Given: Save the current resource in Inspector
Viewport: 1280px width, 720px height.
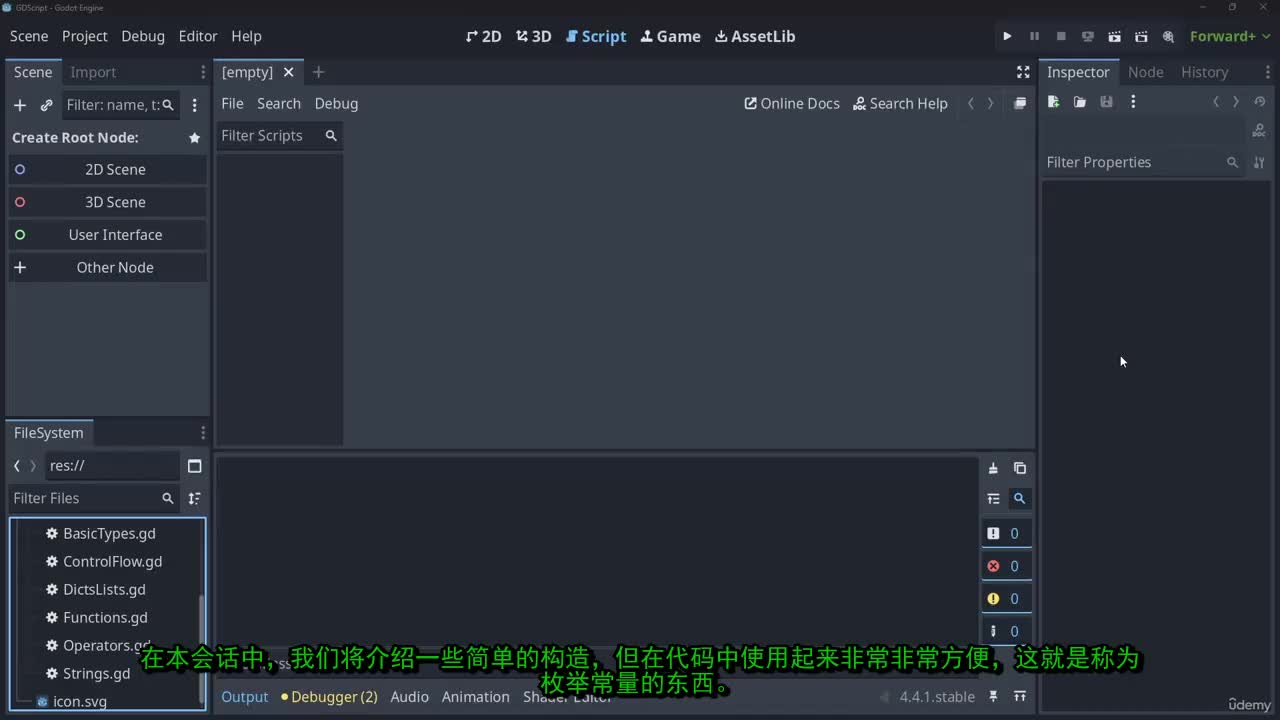Looking at the screenshot, I should click(1106, 102).
